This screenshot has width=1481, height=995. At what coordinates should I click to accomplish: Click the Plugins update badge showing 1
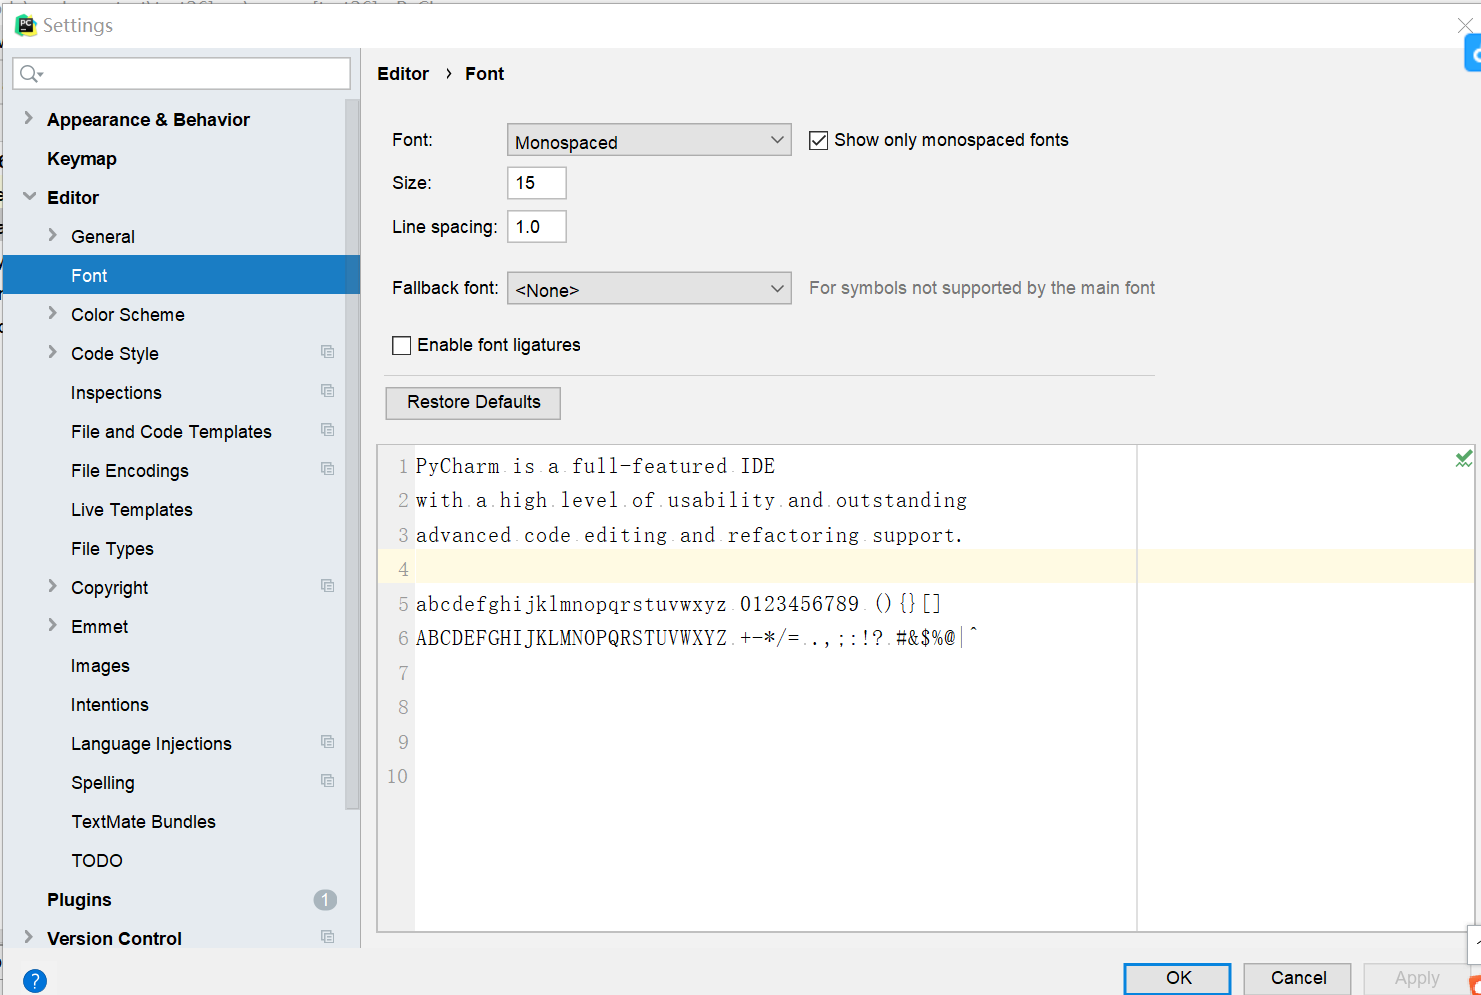point(325,900)
